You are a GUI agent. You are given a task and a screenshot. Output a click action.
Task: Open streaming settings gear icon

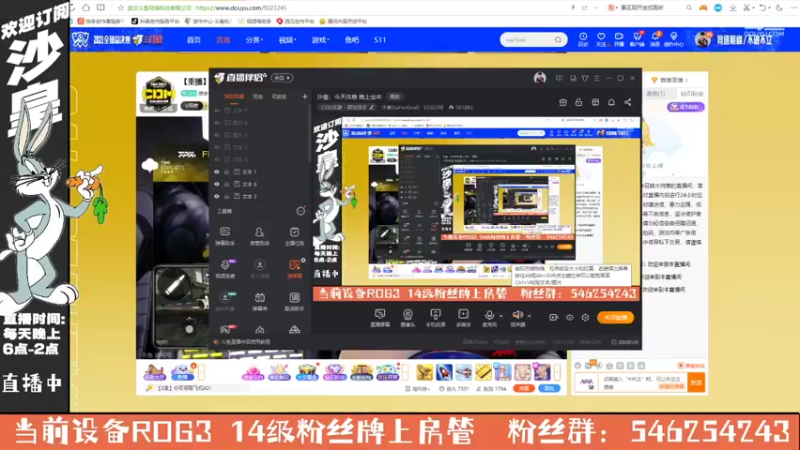pyautogui.click(x=585, y=317)
